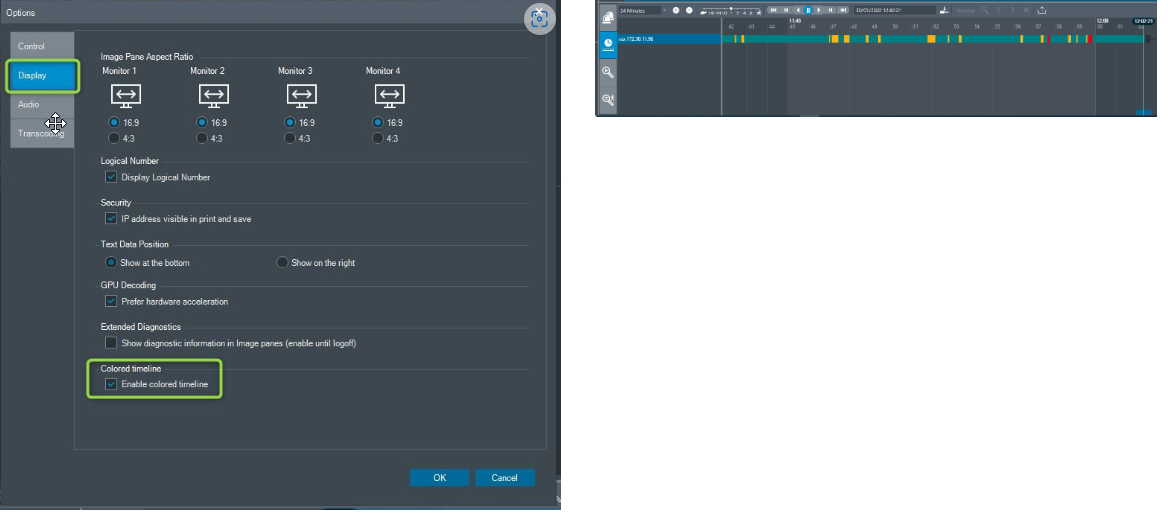Toggle Prefer hardware acceleration checkbox
1168x519 pixels.
tap(111, 302)
